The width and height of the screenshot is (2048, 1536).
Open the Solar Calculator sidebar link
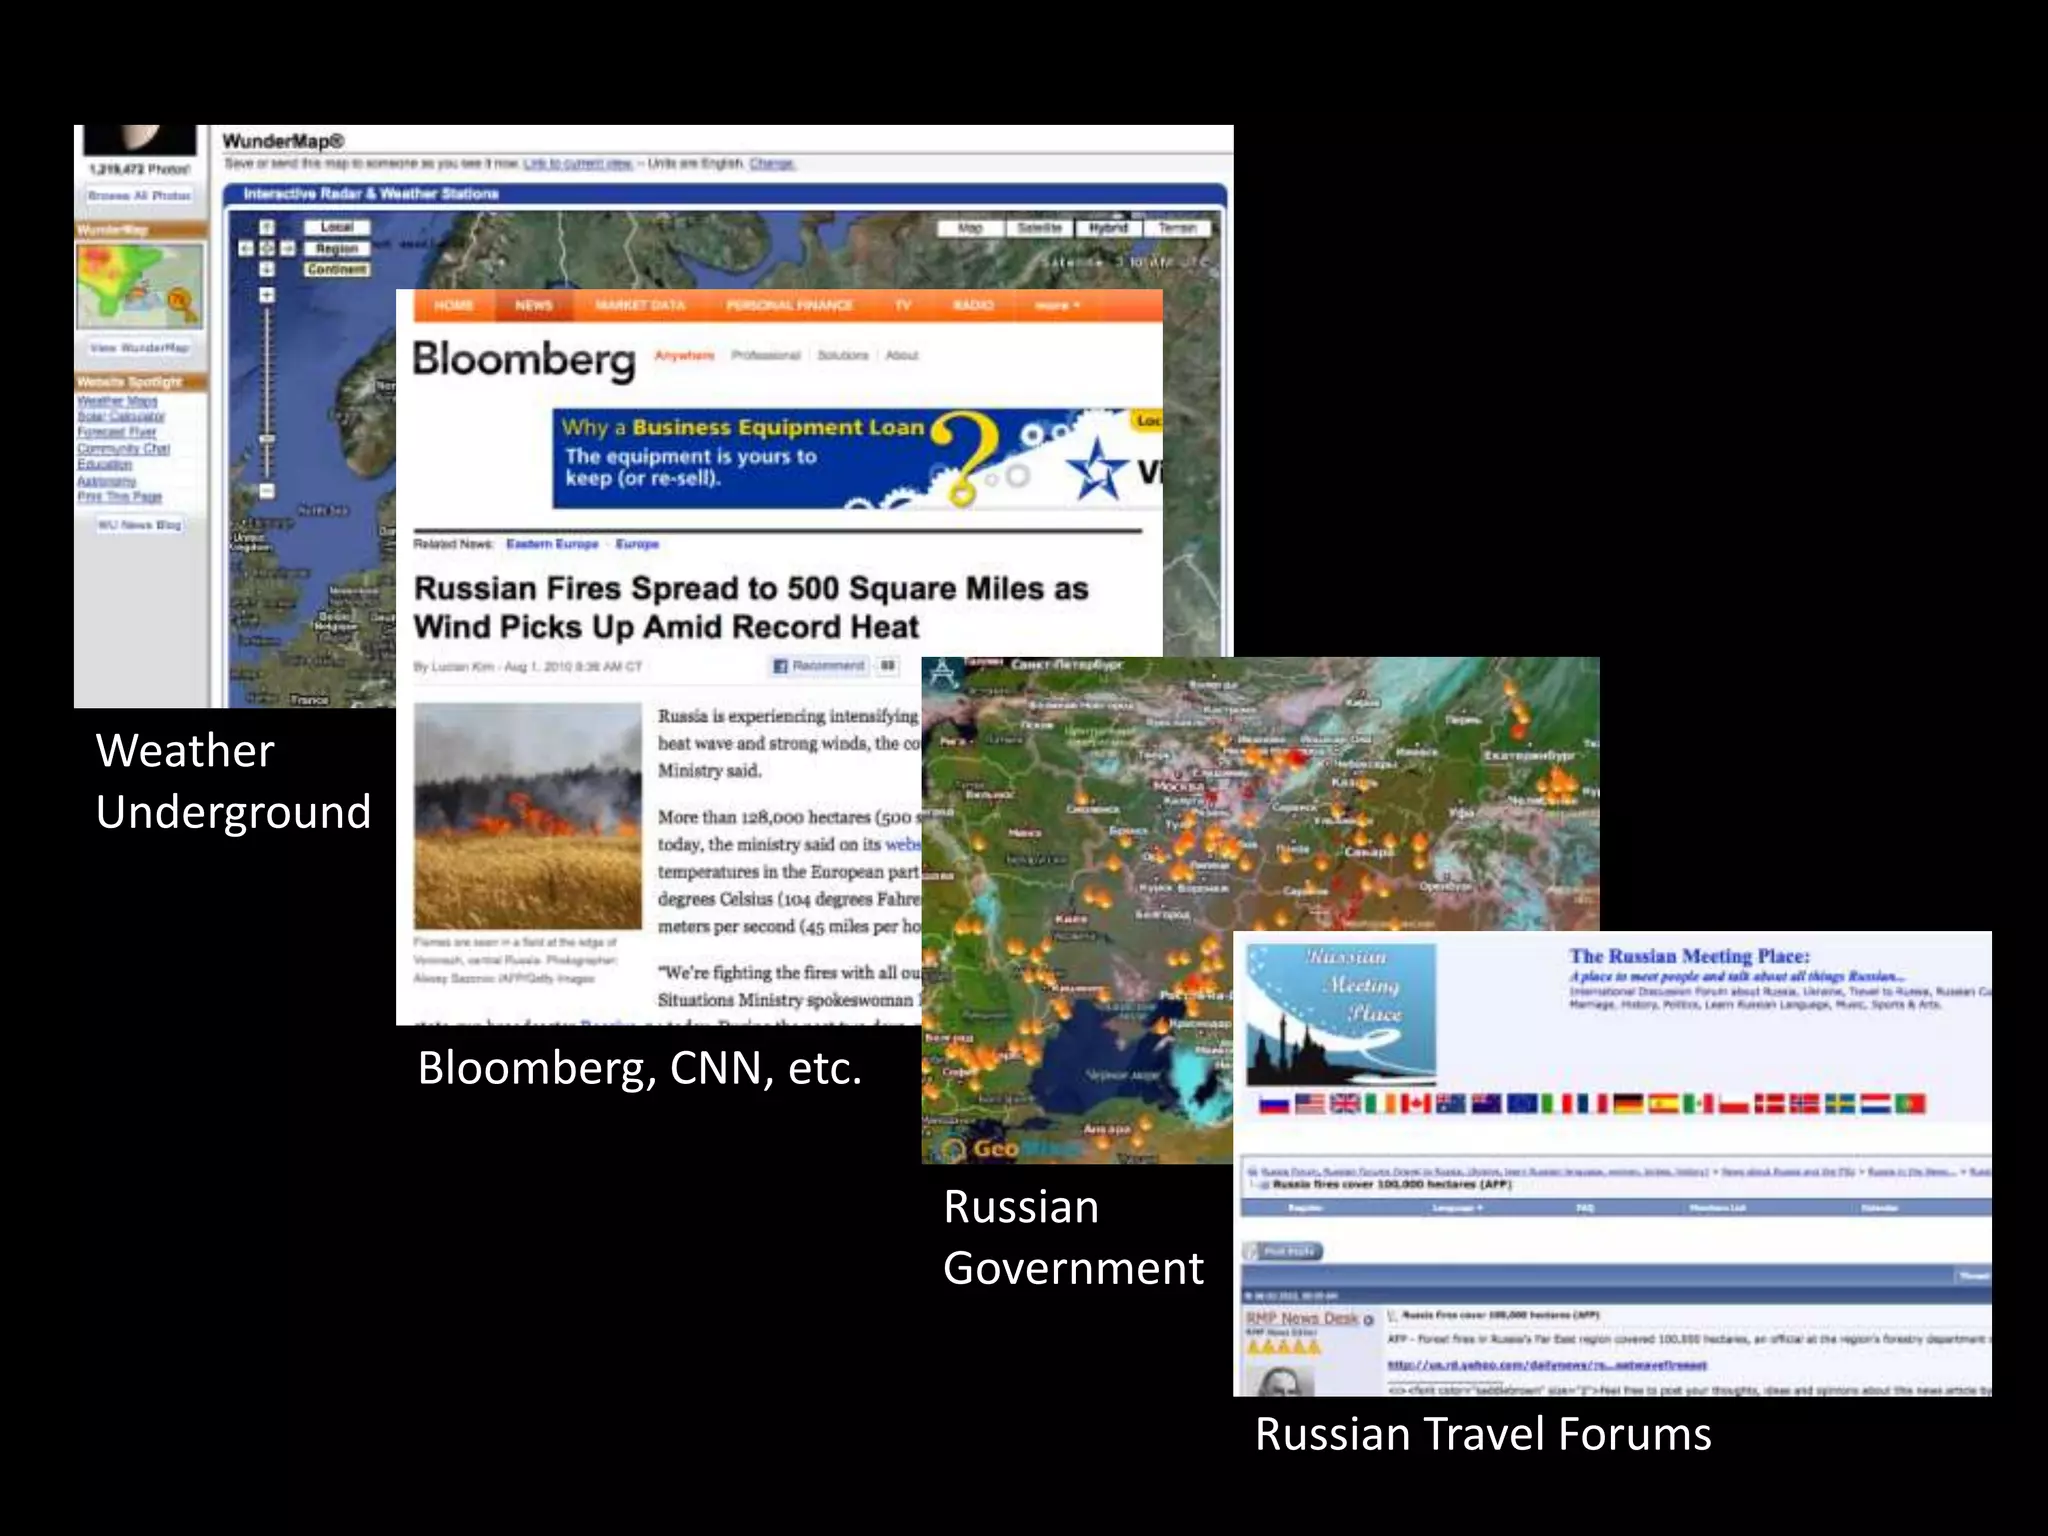pos(121,416)
